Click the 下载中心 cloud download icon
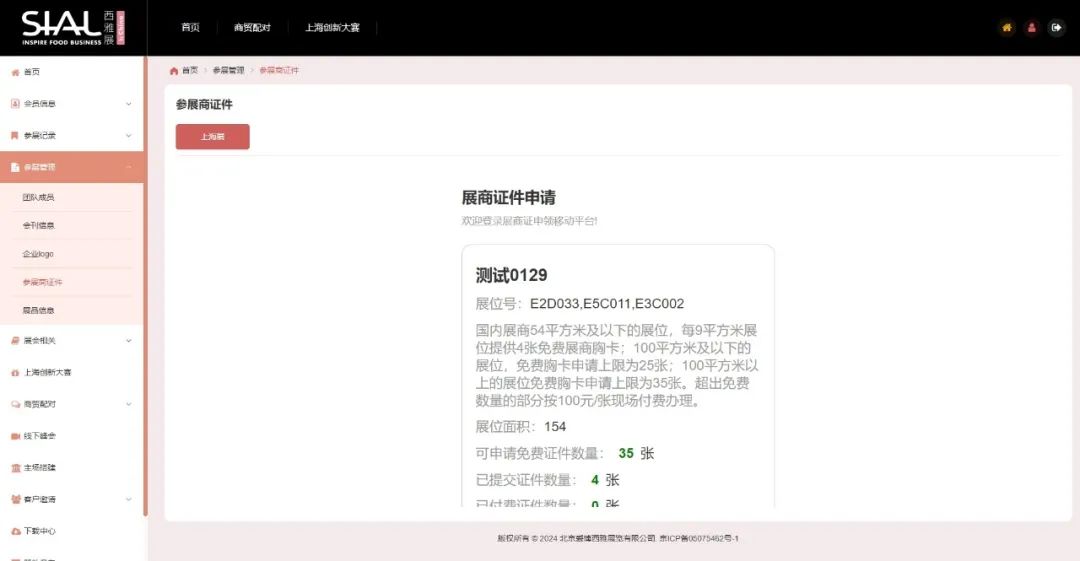The image size is (1080, 561). point(15,531)
